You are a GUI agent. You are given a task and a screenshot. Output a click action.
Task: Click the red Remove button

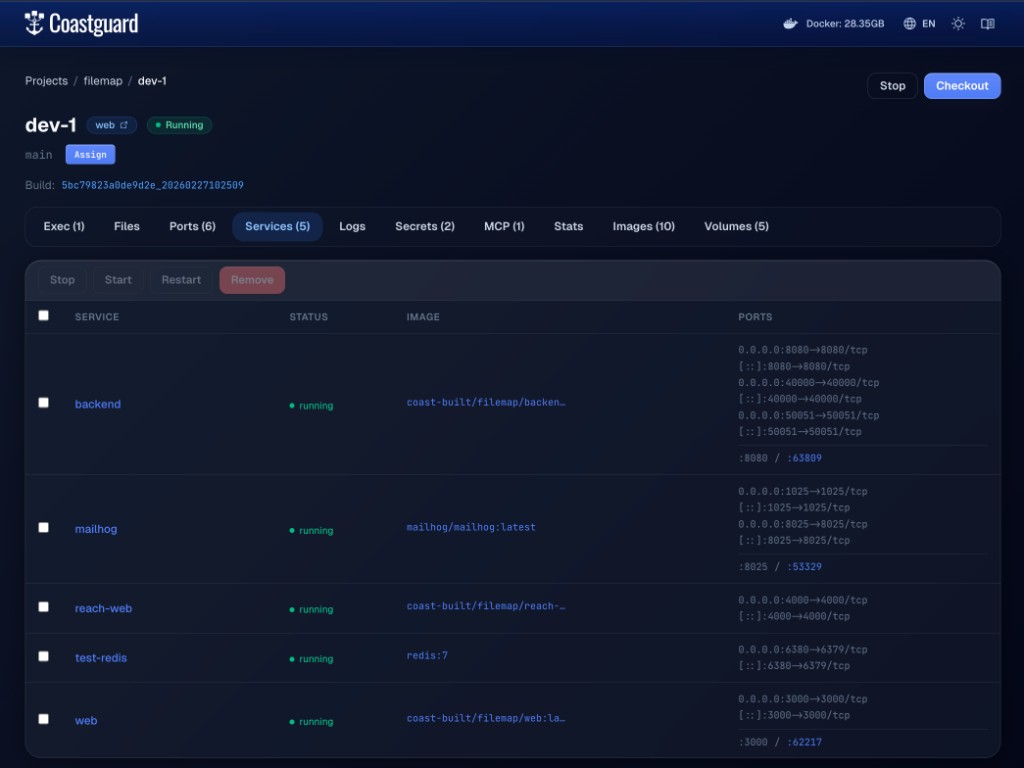252,280
